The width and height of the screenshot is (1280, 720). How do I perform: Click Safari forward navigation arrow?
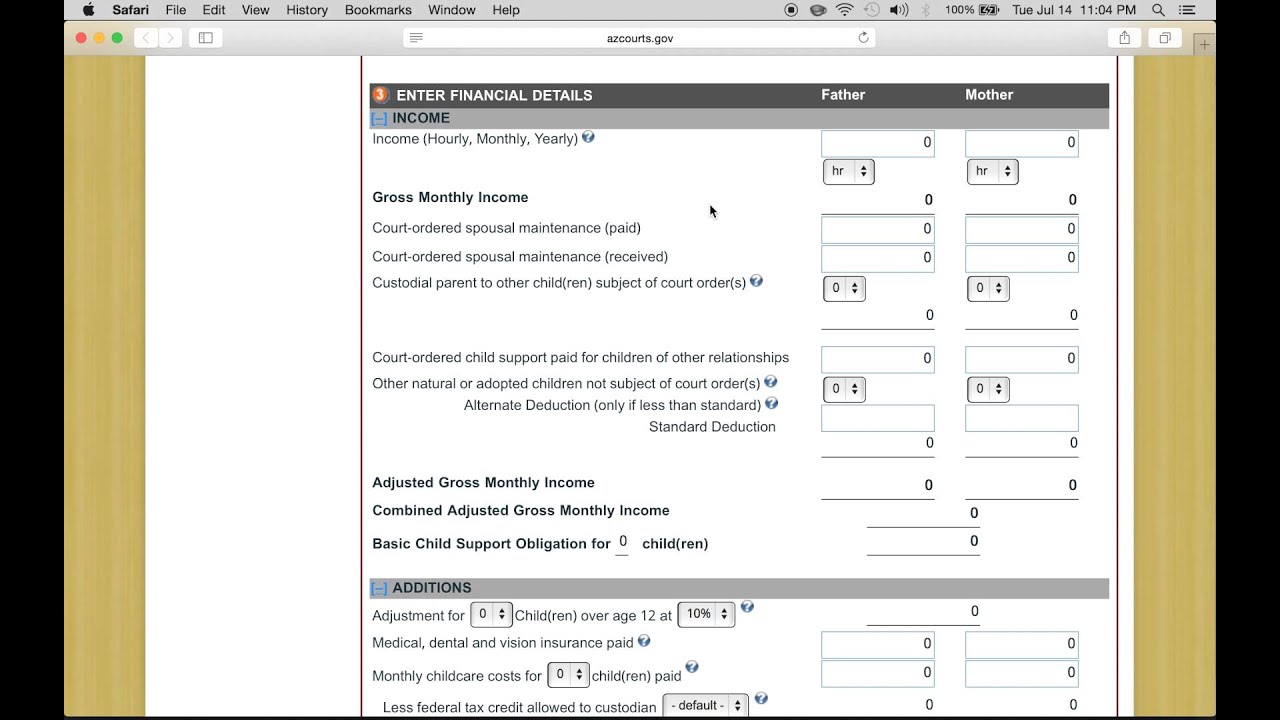(170, 38)
